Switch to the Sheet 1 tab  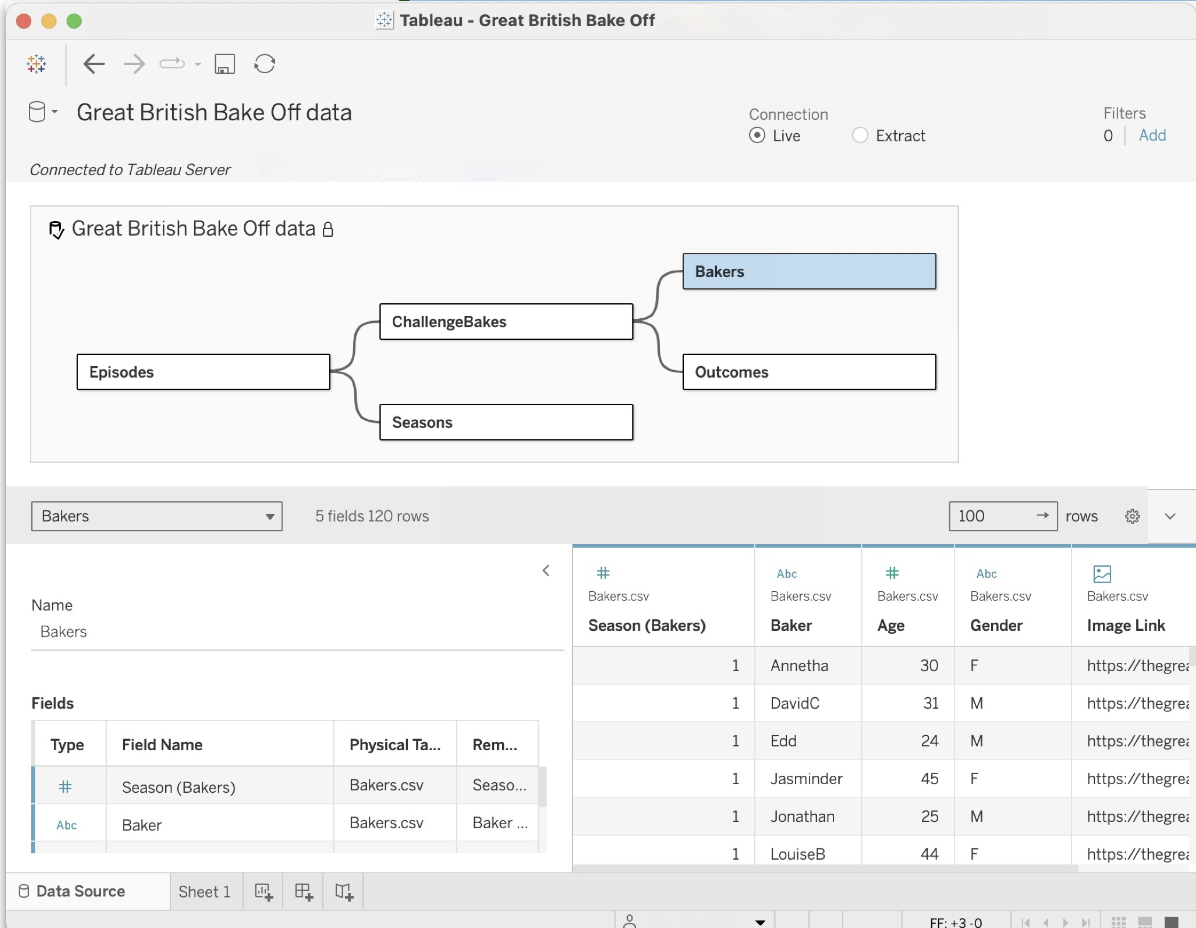click(204, 892)
